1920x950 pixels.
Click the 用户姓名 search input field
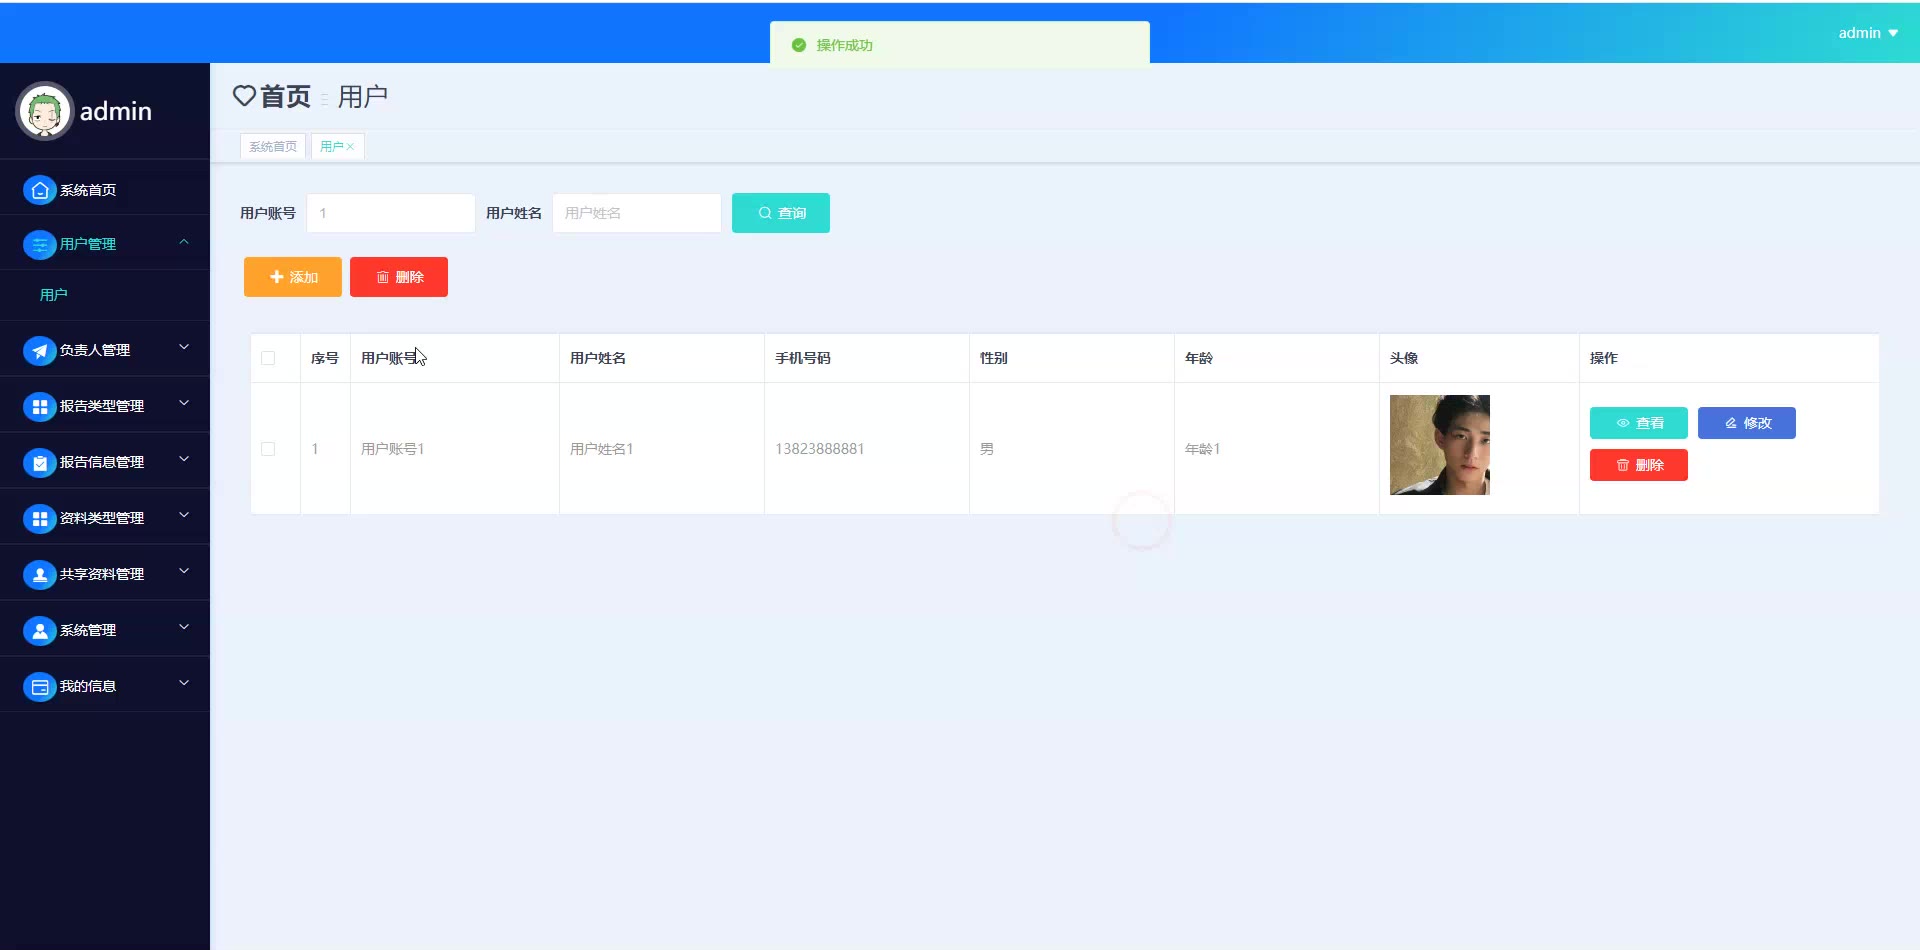coord(636,213)
